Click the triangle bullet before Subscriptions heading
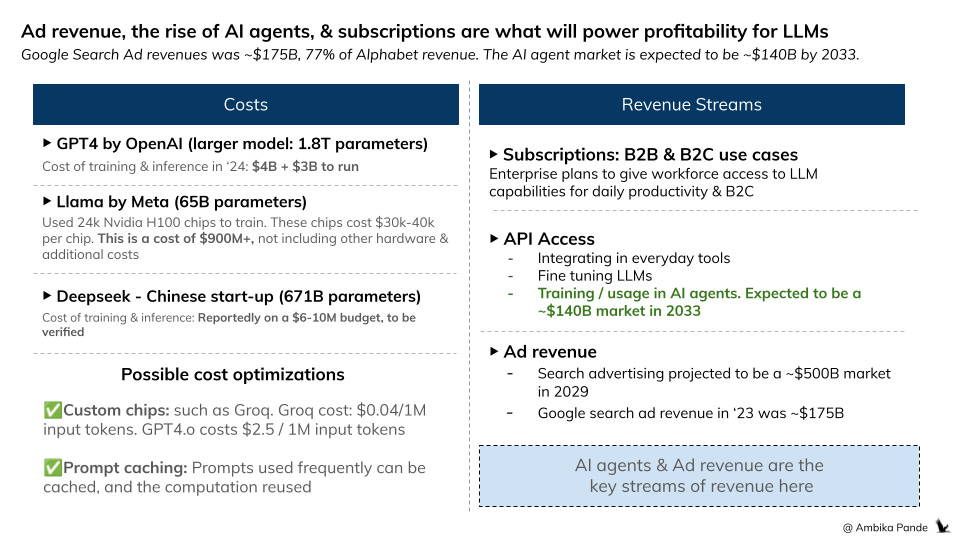960x540 pixels. 494,154
